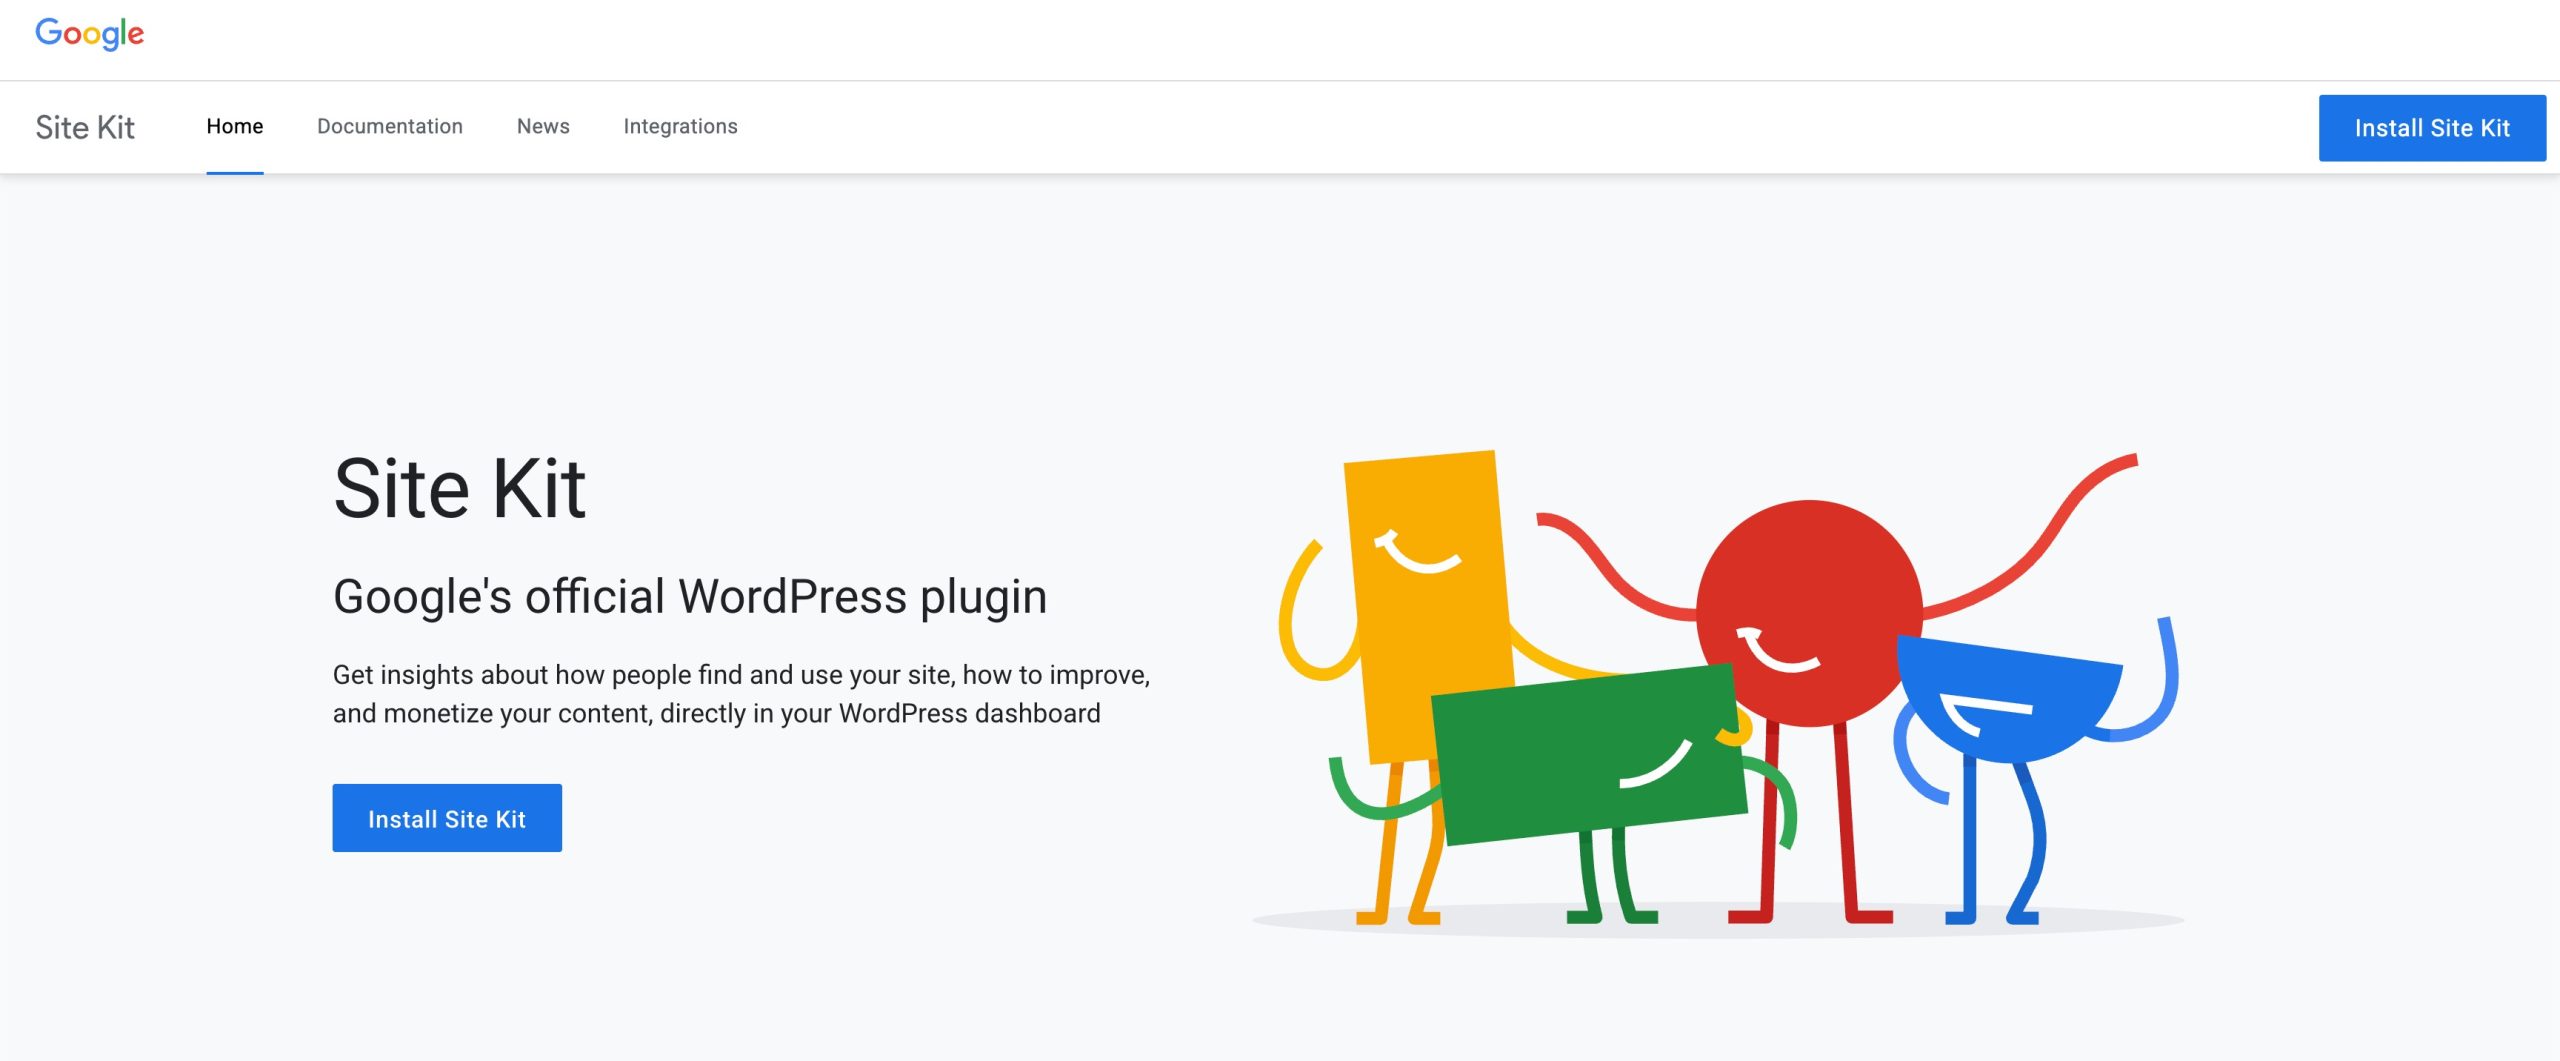Click the Google logo
The image size is (2560, 1061).
click(x=90, y=34)
